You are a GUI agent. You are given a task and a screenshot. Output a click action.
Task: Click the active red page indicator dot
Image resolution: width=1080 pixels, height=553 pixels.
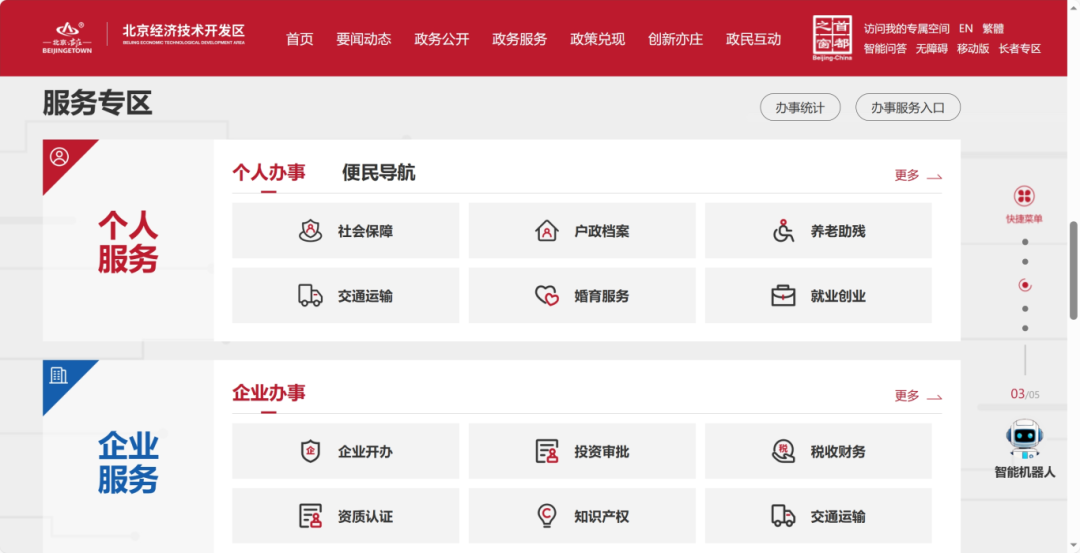coord(1025,285)
